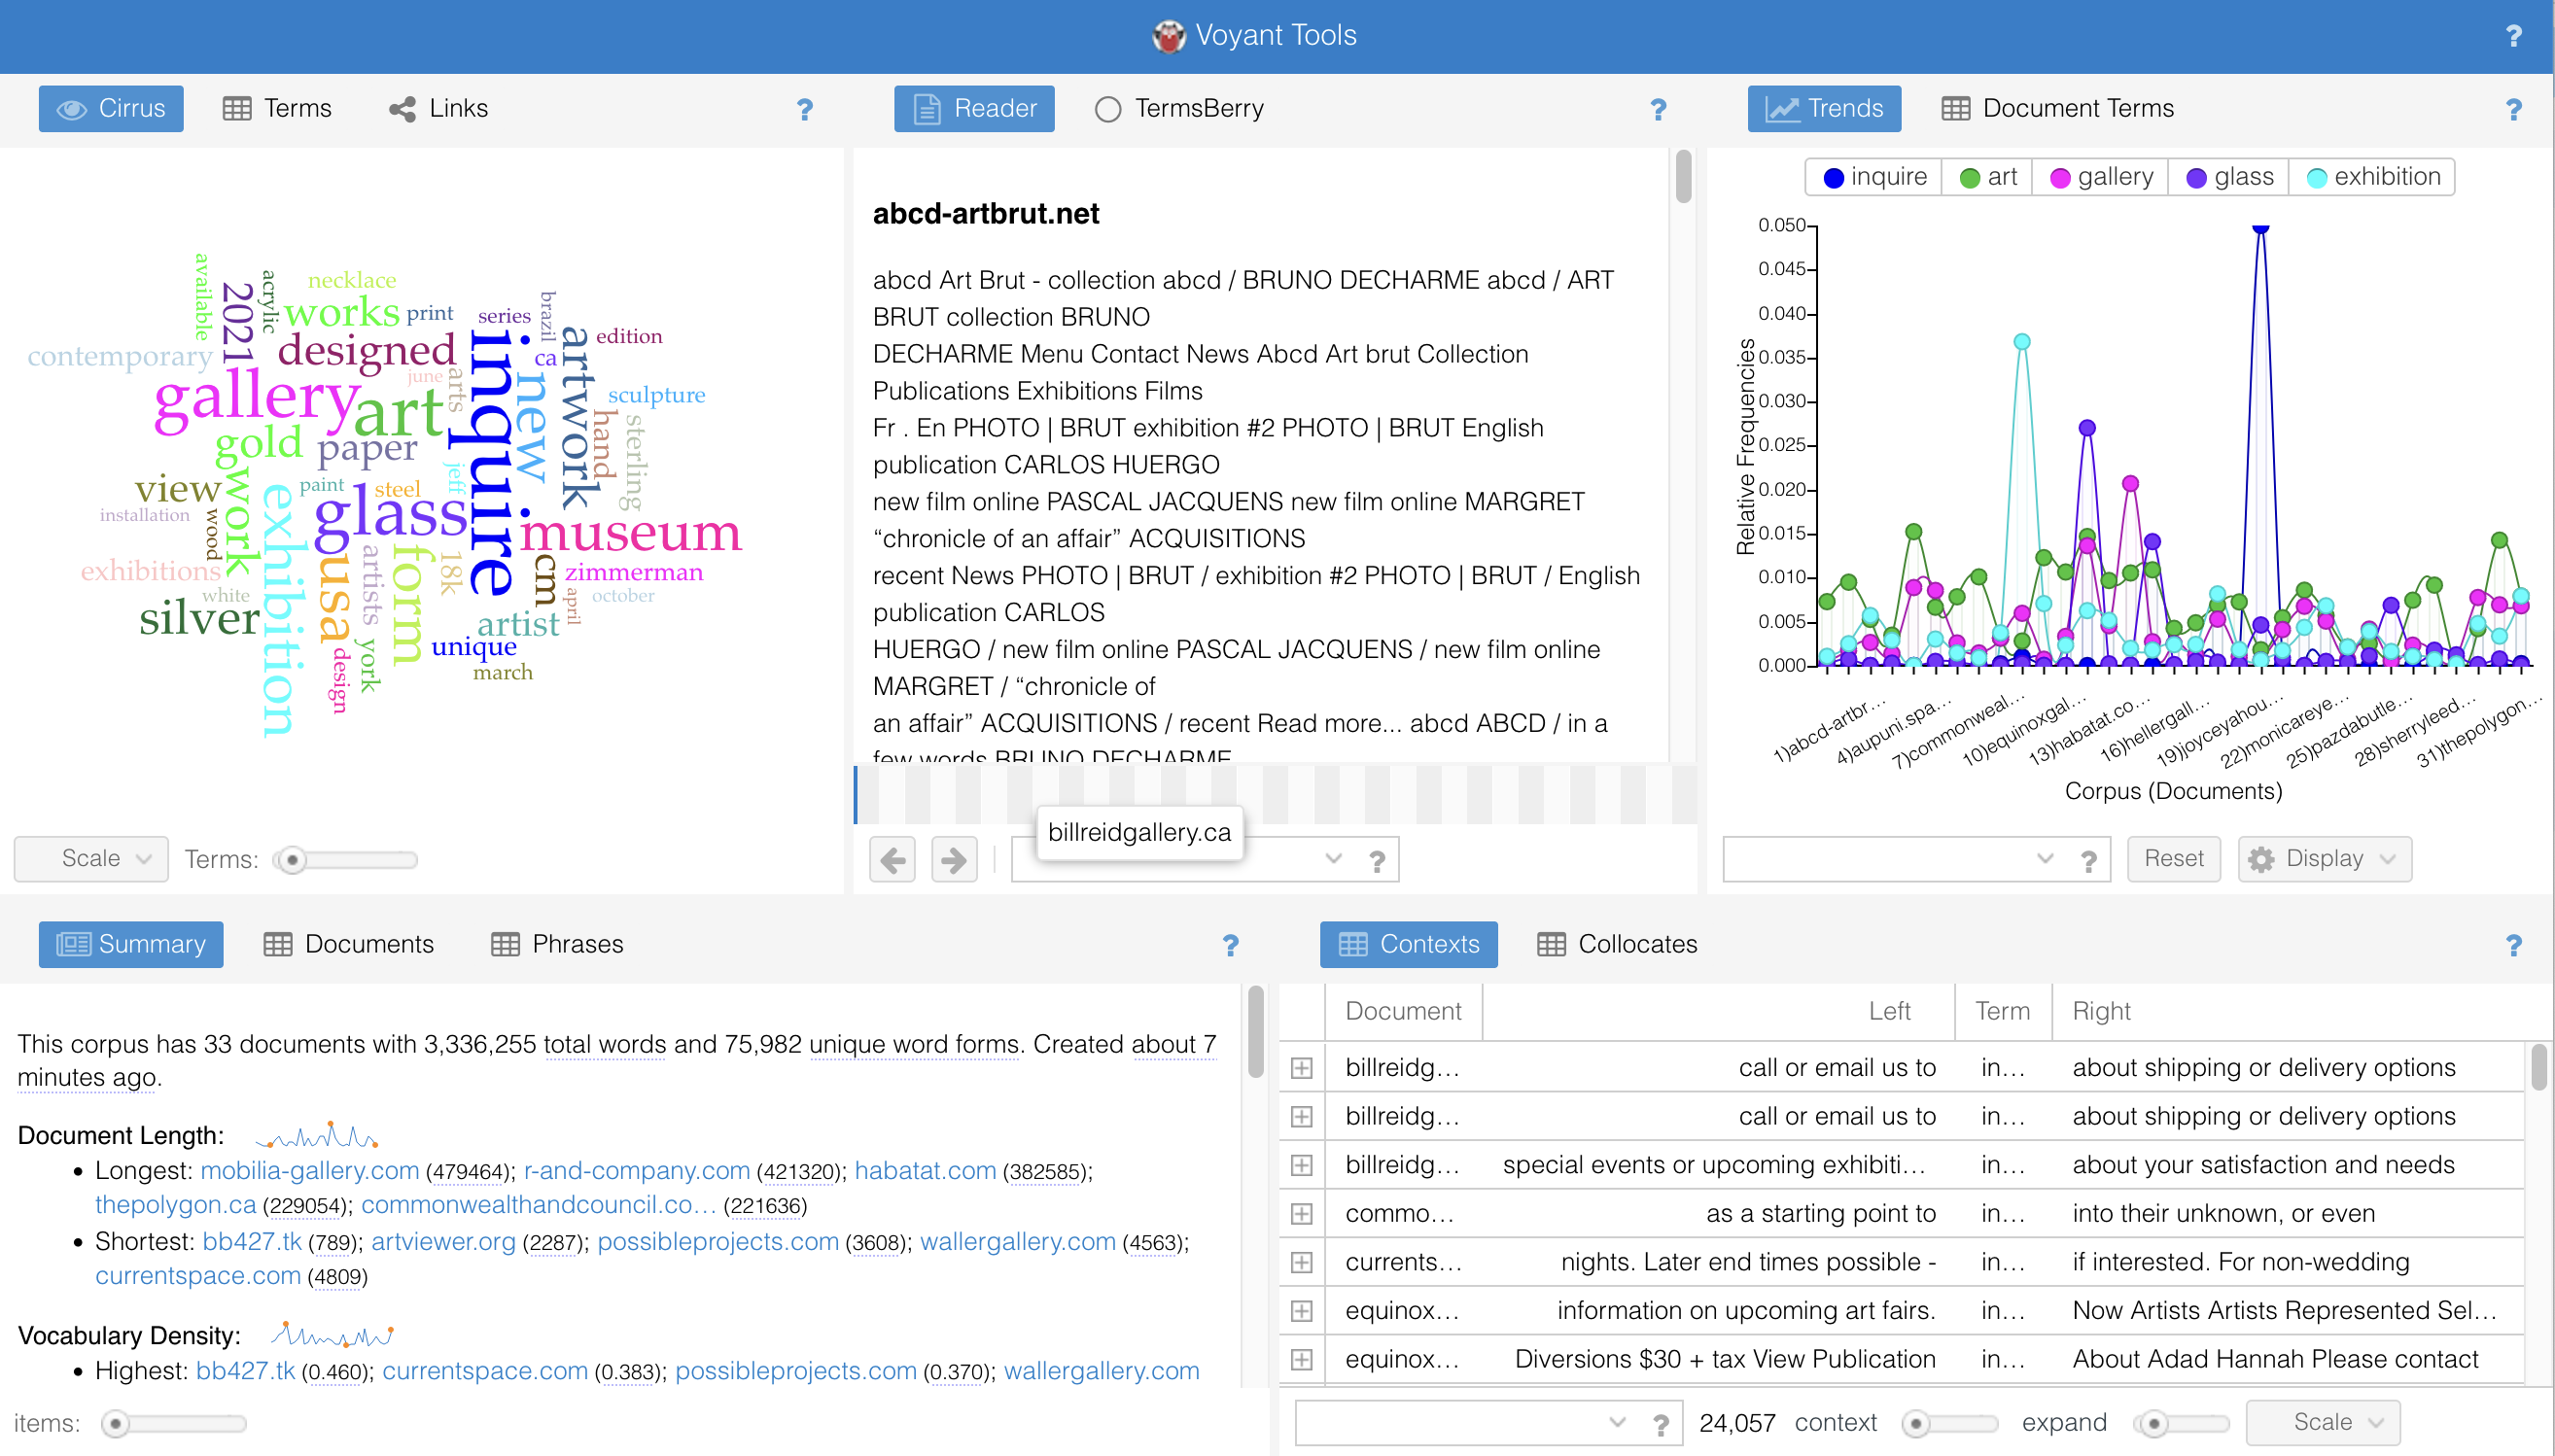The height and width of the screenshot is (1456, 2555).
Task: Open mobilia-gallery.com document link
Action: pos(309,1170)
